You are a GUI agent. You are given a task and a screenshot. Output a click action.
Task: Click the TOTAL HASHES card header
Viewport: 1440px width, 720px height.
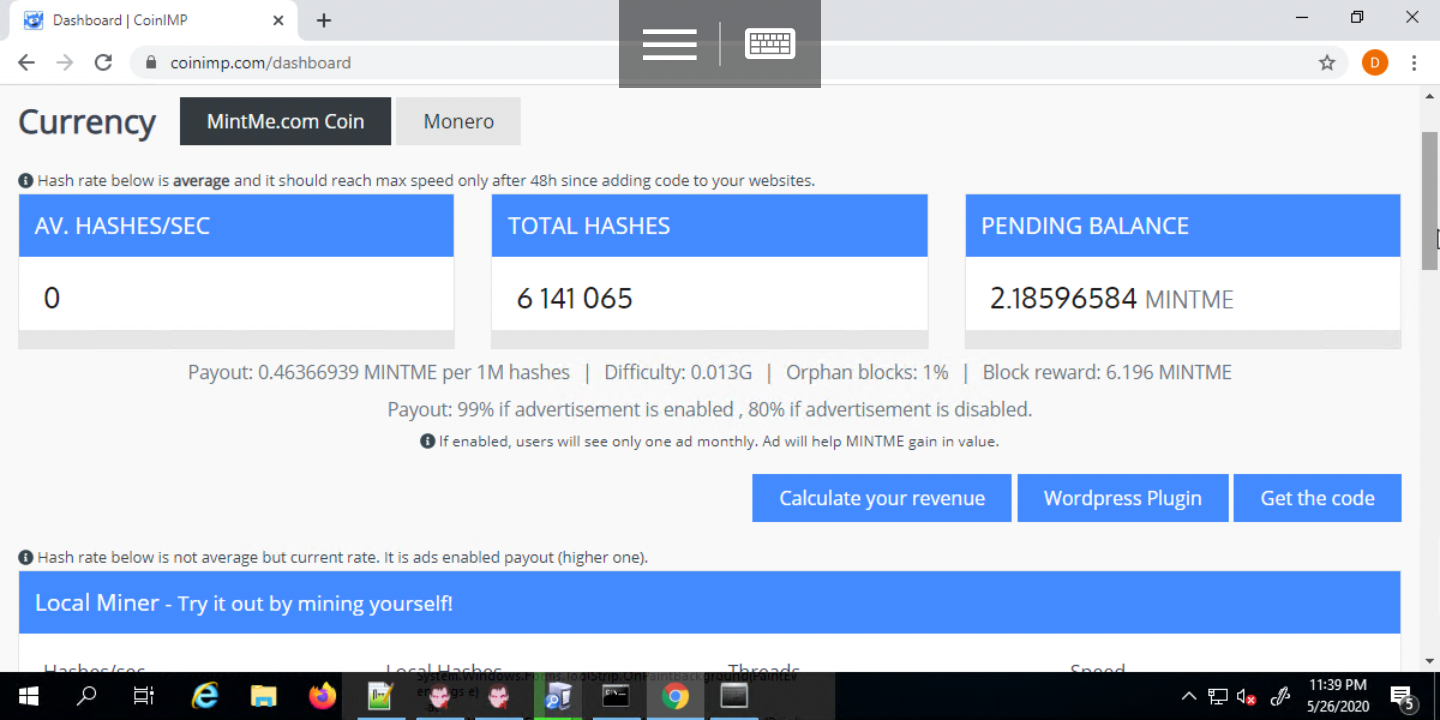tap(709, 225)
